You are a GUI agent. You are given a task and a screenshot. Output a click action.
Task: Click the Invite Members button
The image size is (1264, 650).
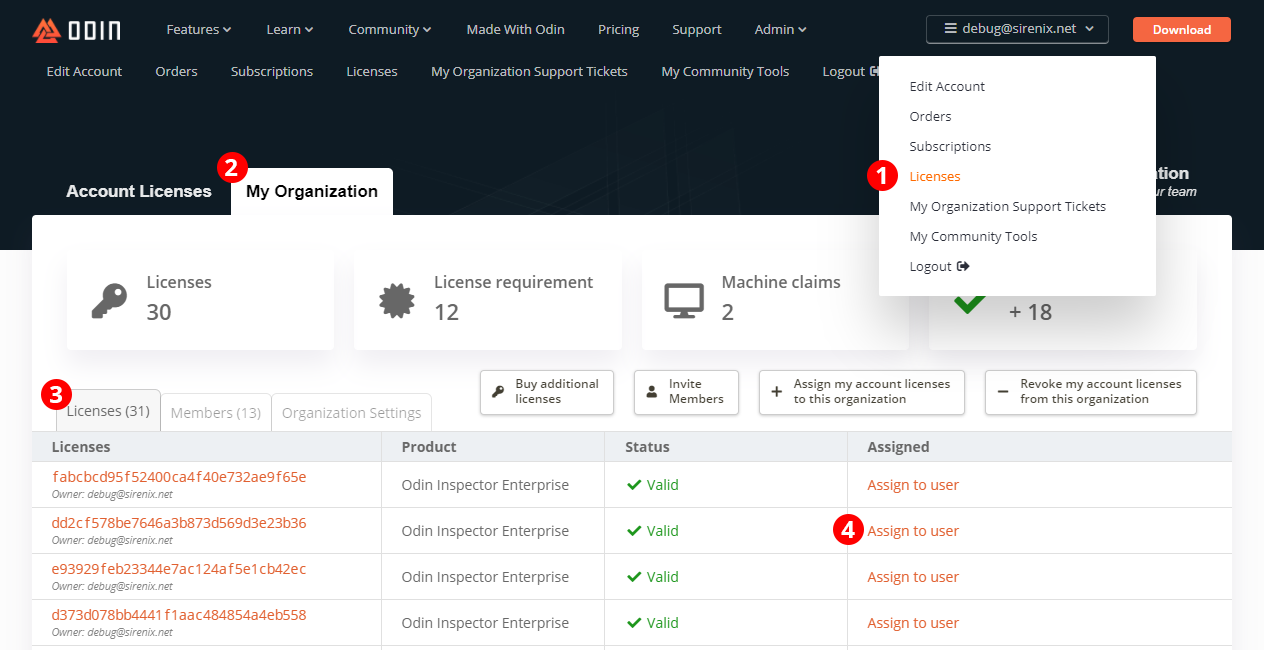click(686, 392)
